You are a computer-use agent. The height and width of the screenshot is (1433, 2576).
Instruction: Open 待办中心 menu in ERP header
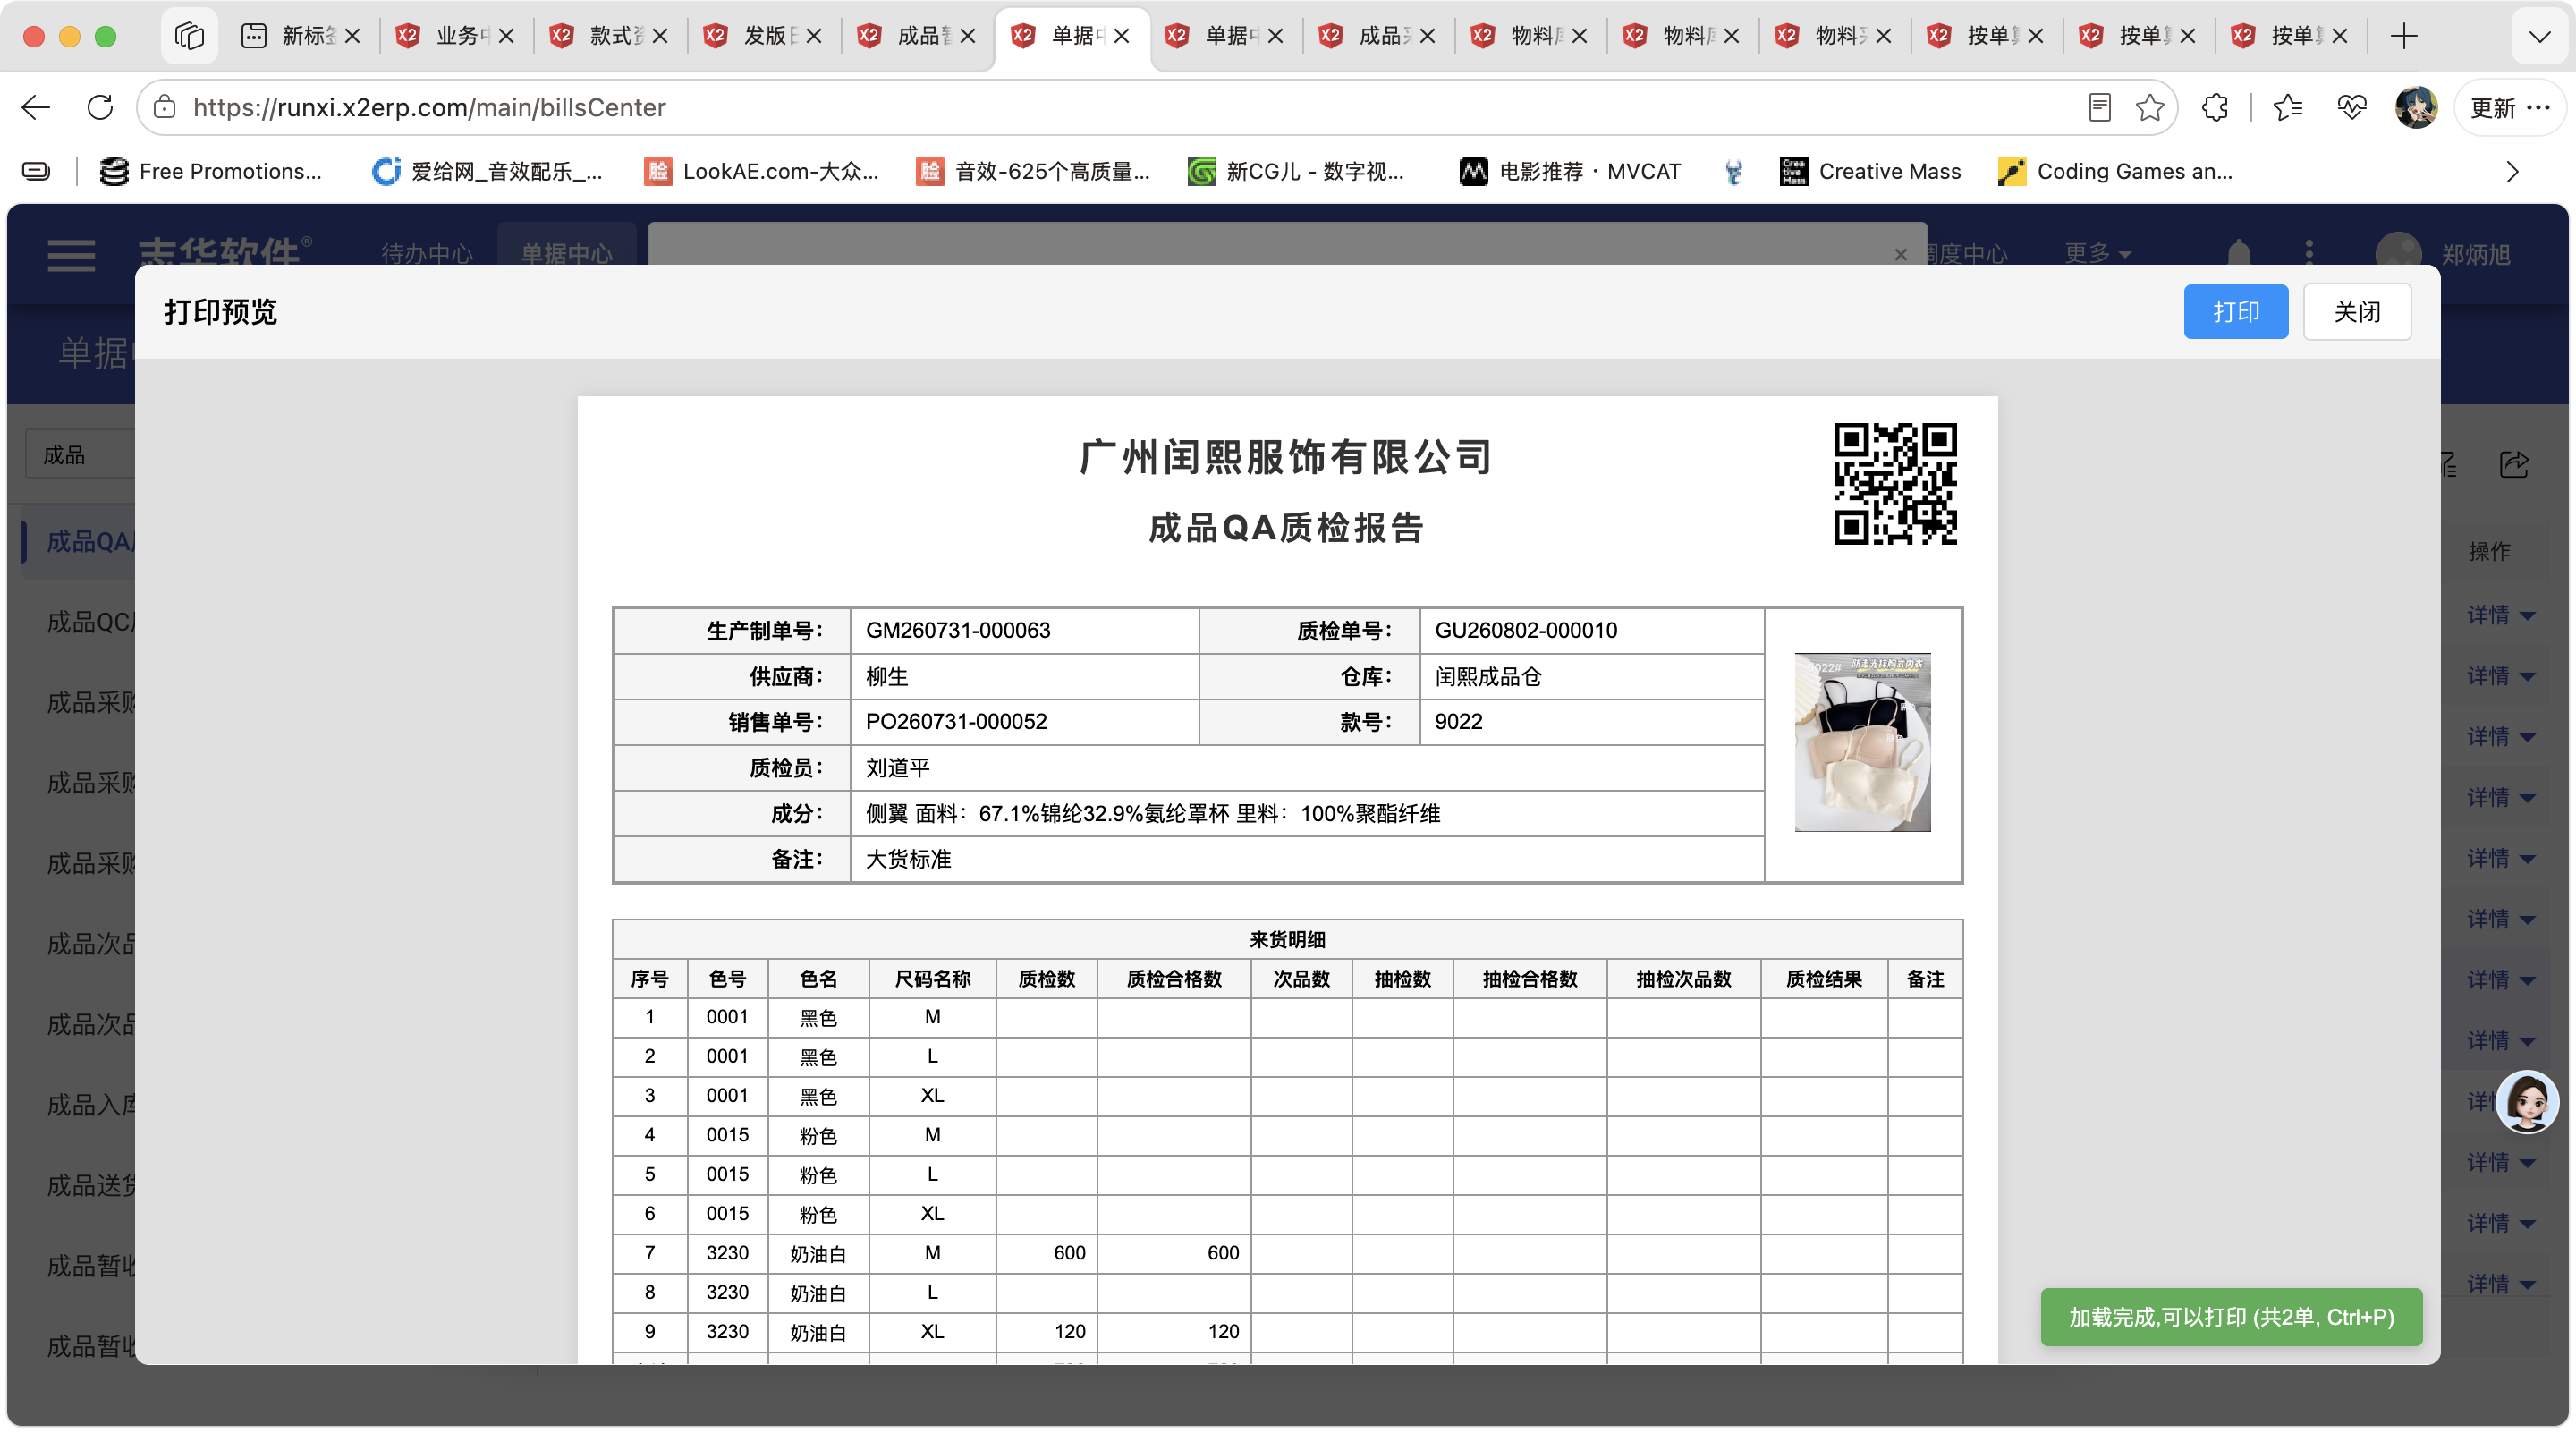pos(427,254)
